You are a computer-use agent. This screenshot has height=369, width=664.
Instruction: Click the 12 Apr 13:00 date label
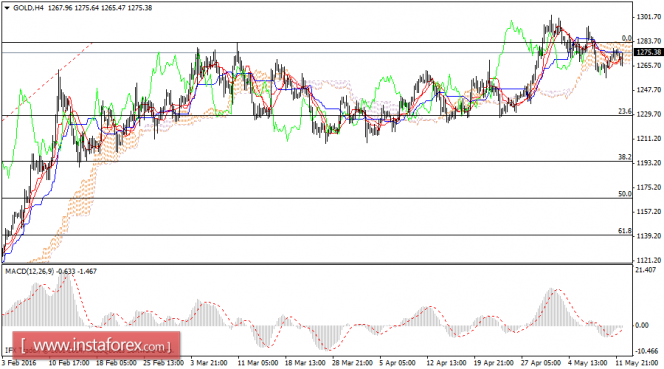pos(447,363)
